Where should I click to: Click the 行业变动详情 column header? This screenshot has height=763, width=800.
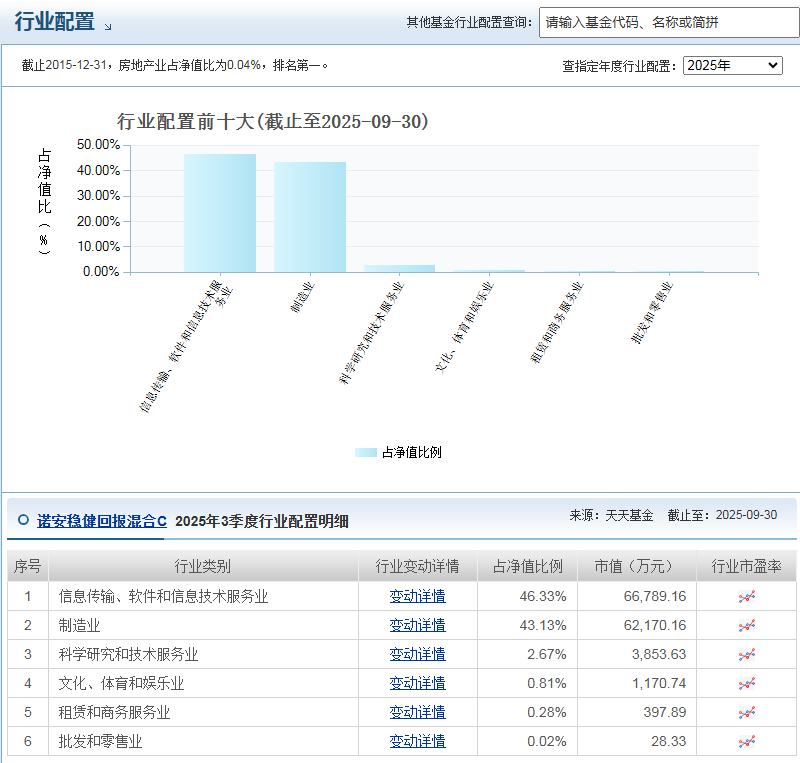417,566
